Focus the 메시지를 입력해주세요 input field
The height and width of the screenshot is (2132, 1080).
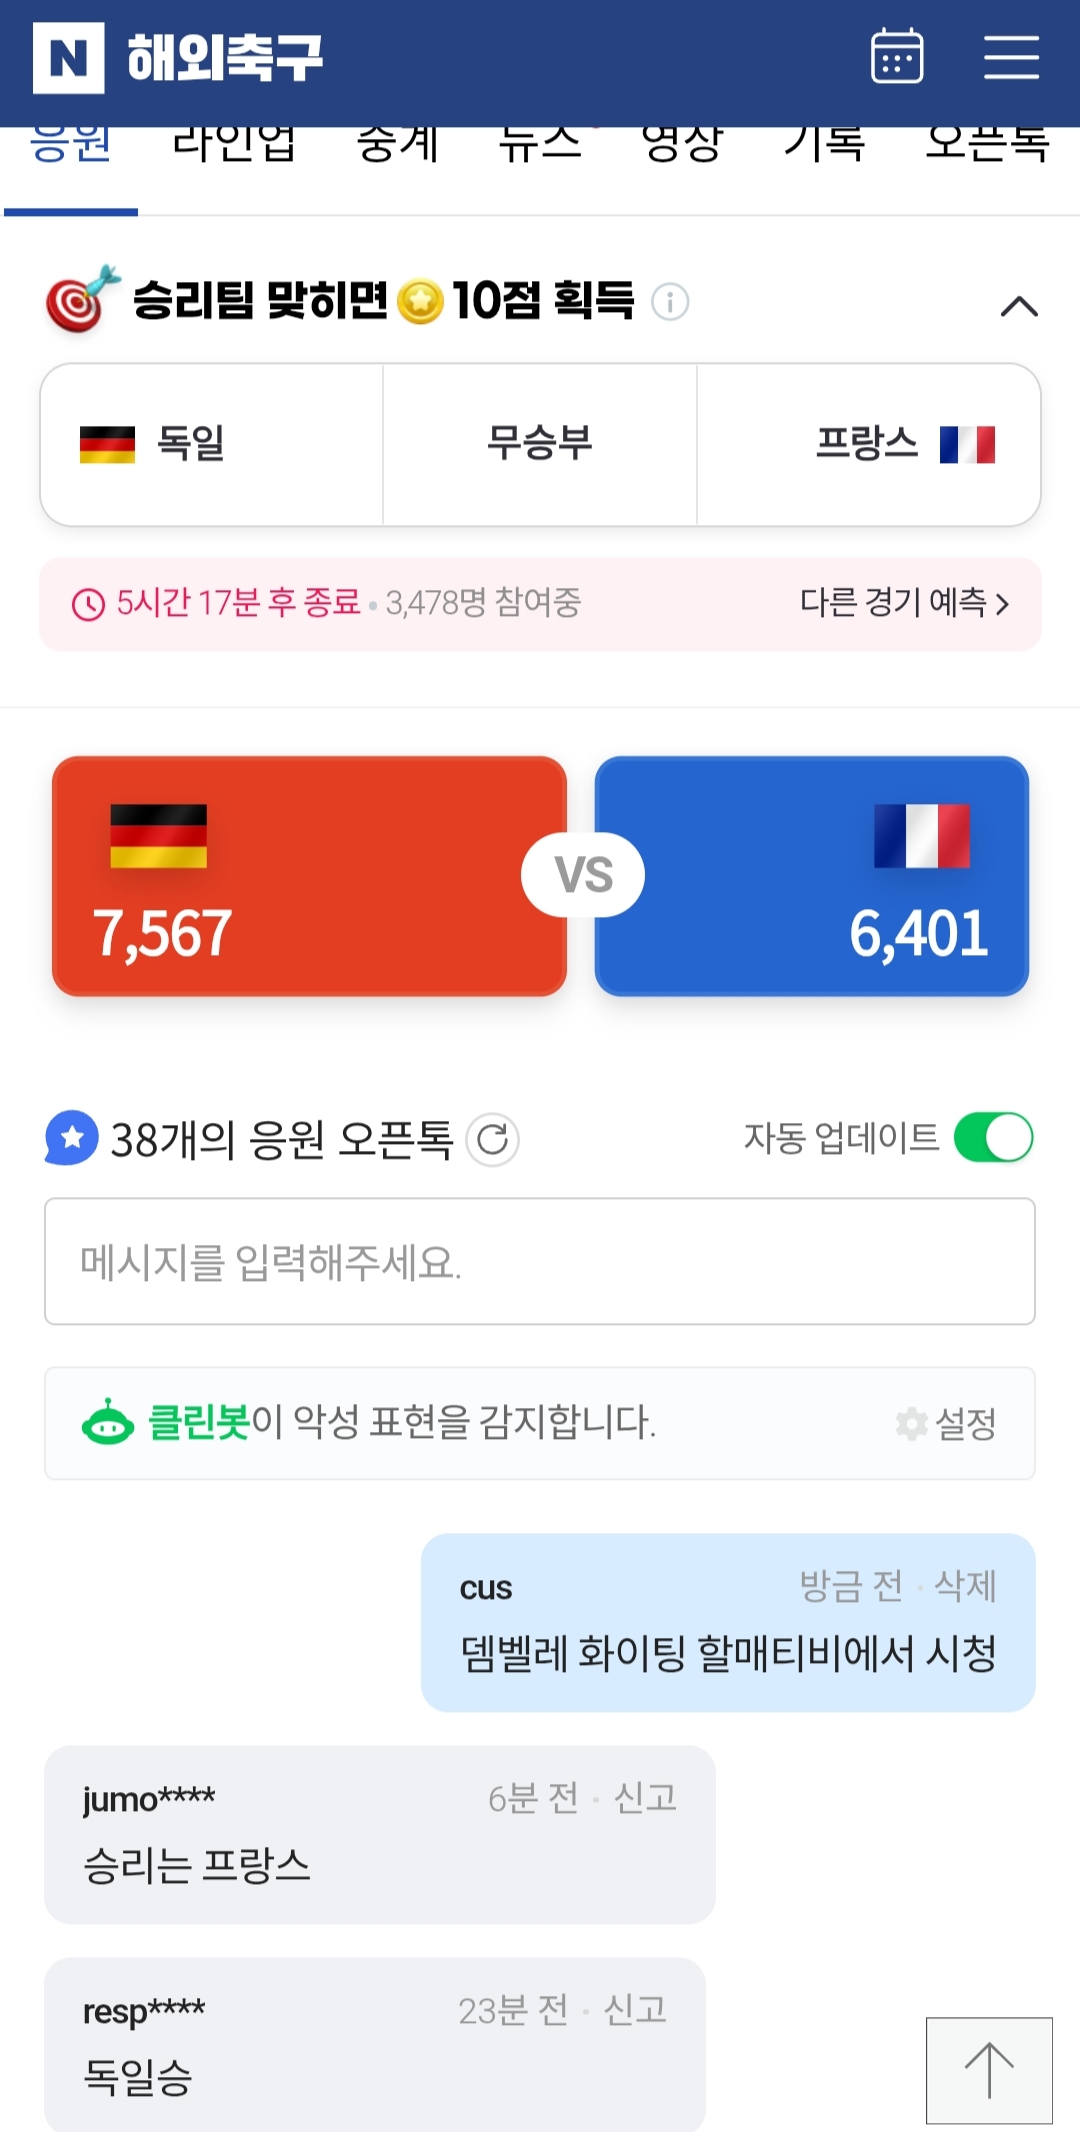tap(540, 1262)
